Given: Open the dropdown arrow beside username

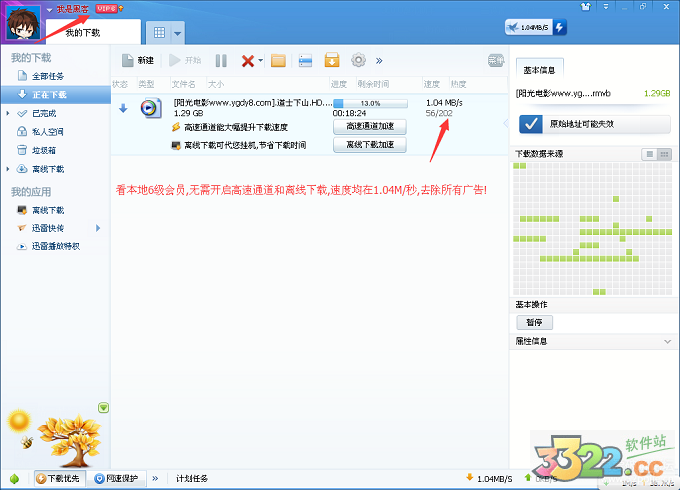Looking at the screenshot, I should point(49,10).
